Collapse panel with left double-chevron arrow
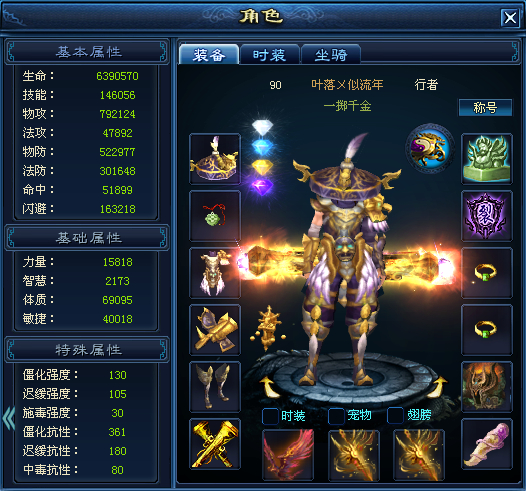The height and width of the screenshot is (491, 526). pyautogui.click(x=9, y=418)
